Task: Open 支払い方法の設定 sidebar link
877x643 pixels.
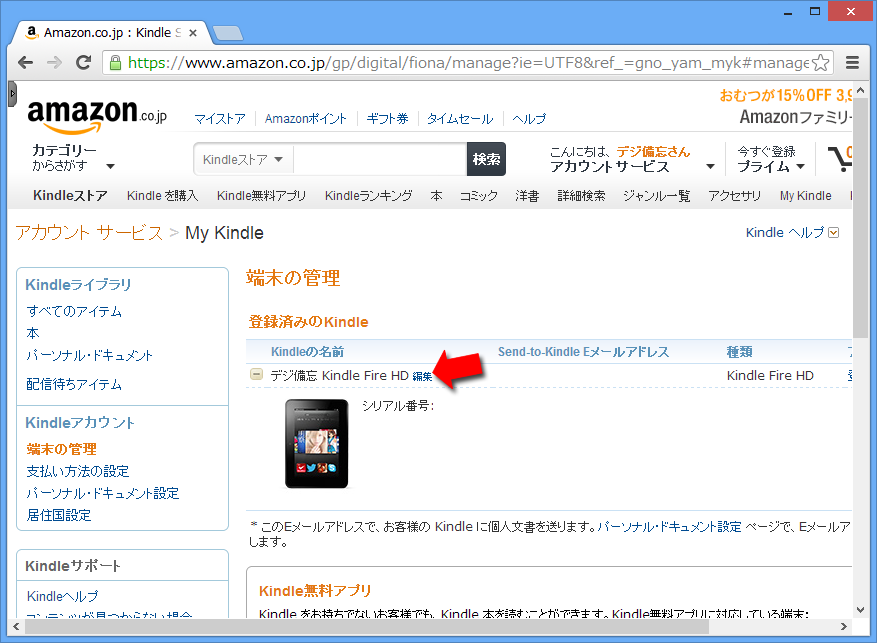Action: tap(78, 471)
